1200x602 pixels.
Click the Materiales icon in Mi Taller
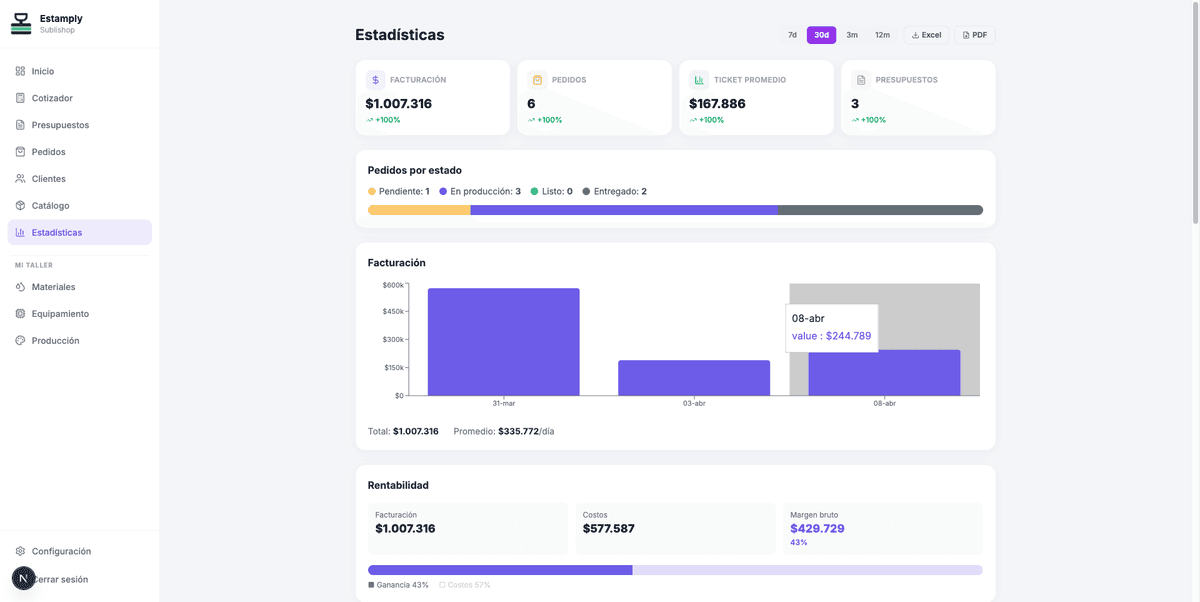(21, 287)
